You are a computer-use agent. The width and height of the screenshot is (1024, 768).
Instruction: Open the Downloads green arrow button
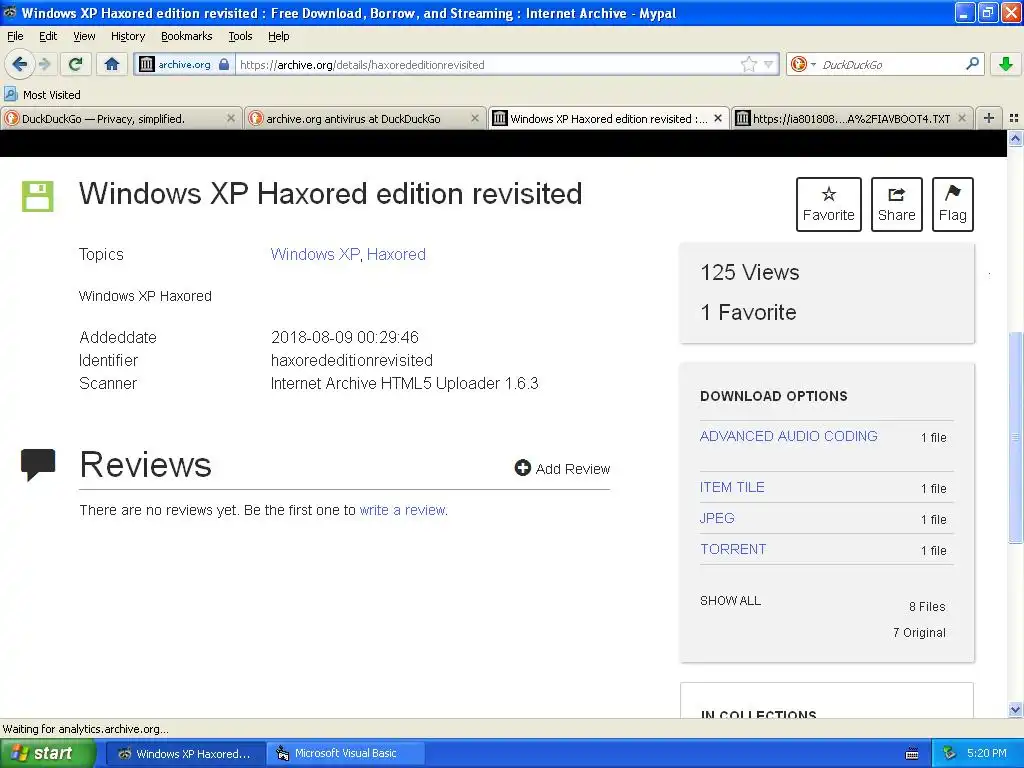(x=1006, y=64)
